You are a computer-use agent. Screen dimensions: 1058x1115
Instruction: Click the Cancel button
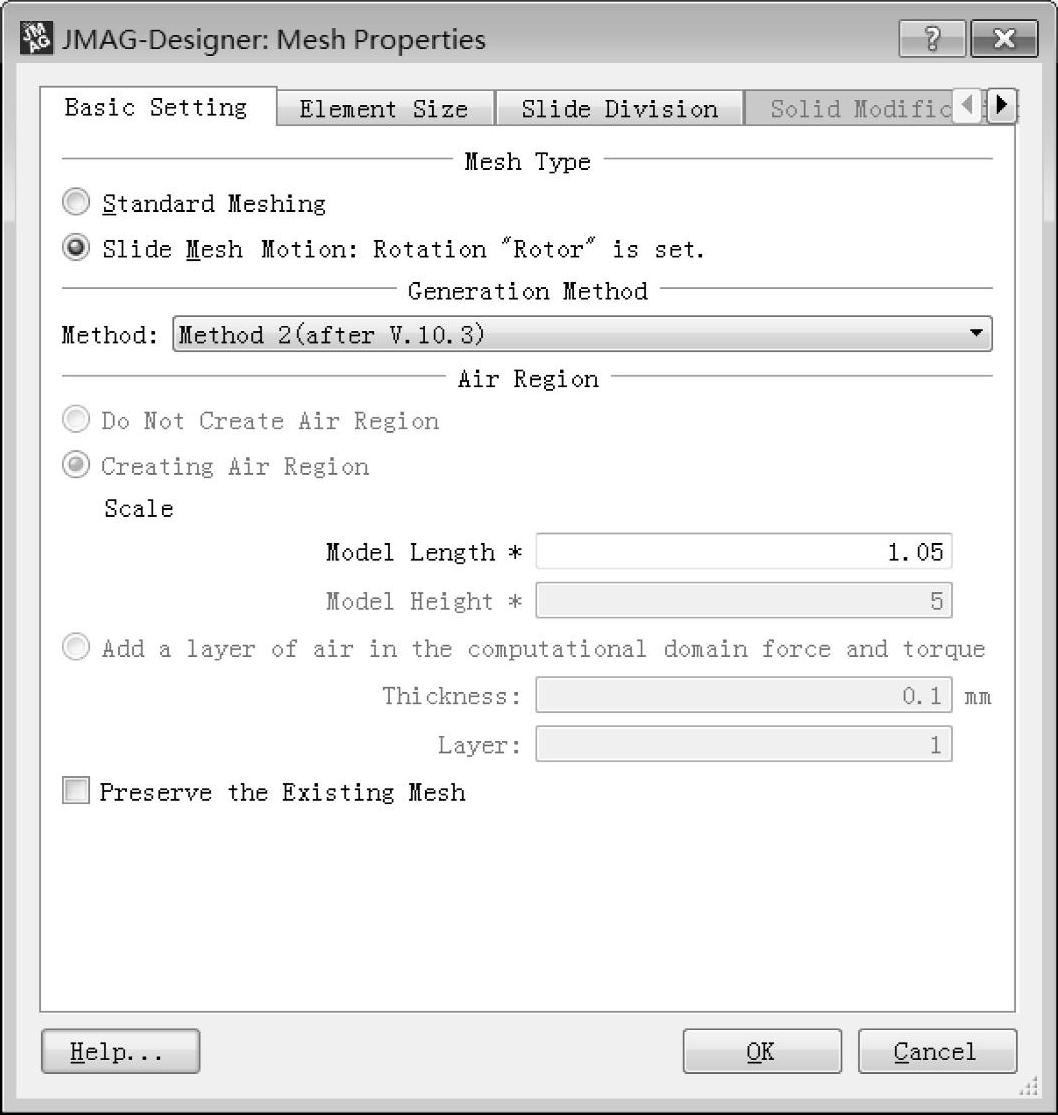(x=937, y=1051)
